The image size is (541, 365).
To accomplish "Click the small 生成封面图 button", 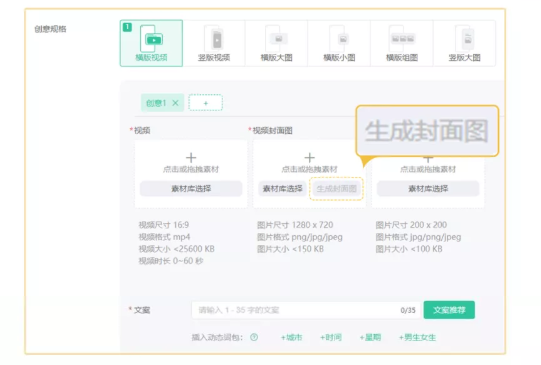I will tap(336, 188).
